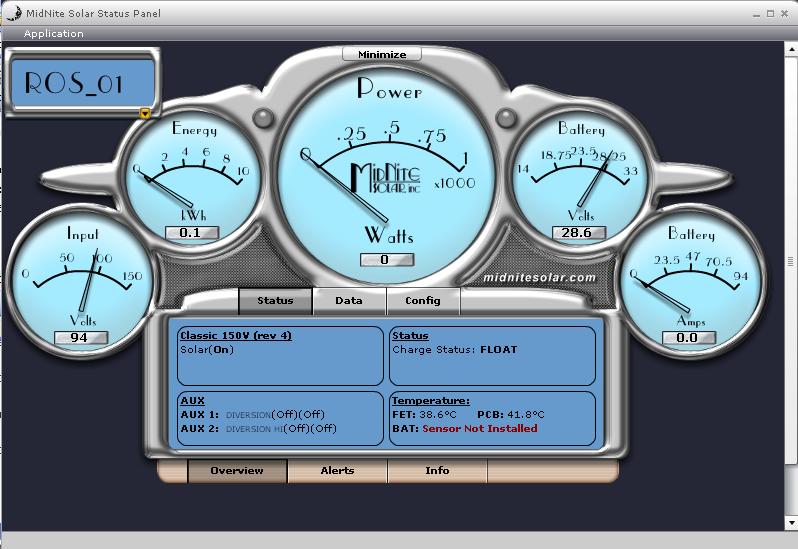Click the FET: 38.6°C temperature value

coord(424,415)
